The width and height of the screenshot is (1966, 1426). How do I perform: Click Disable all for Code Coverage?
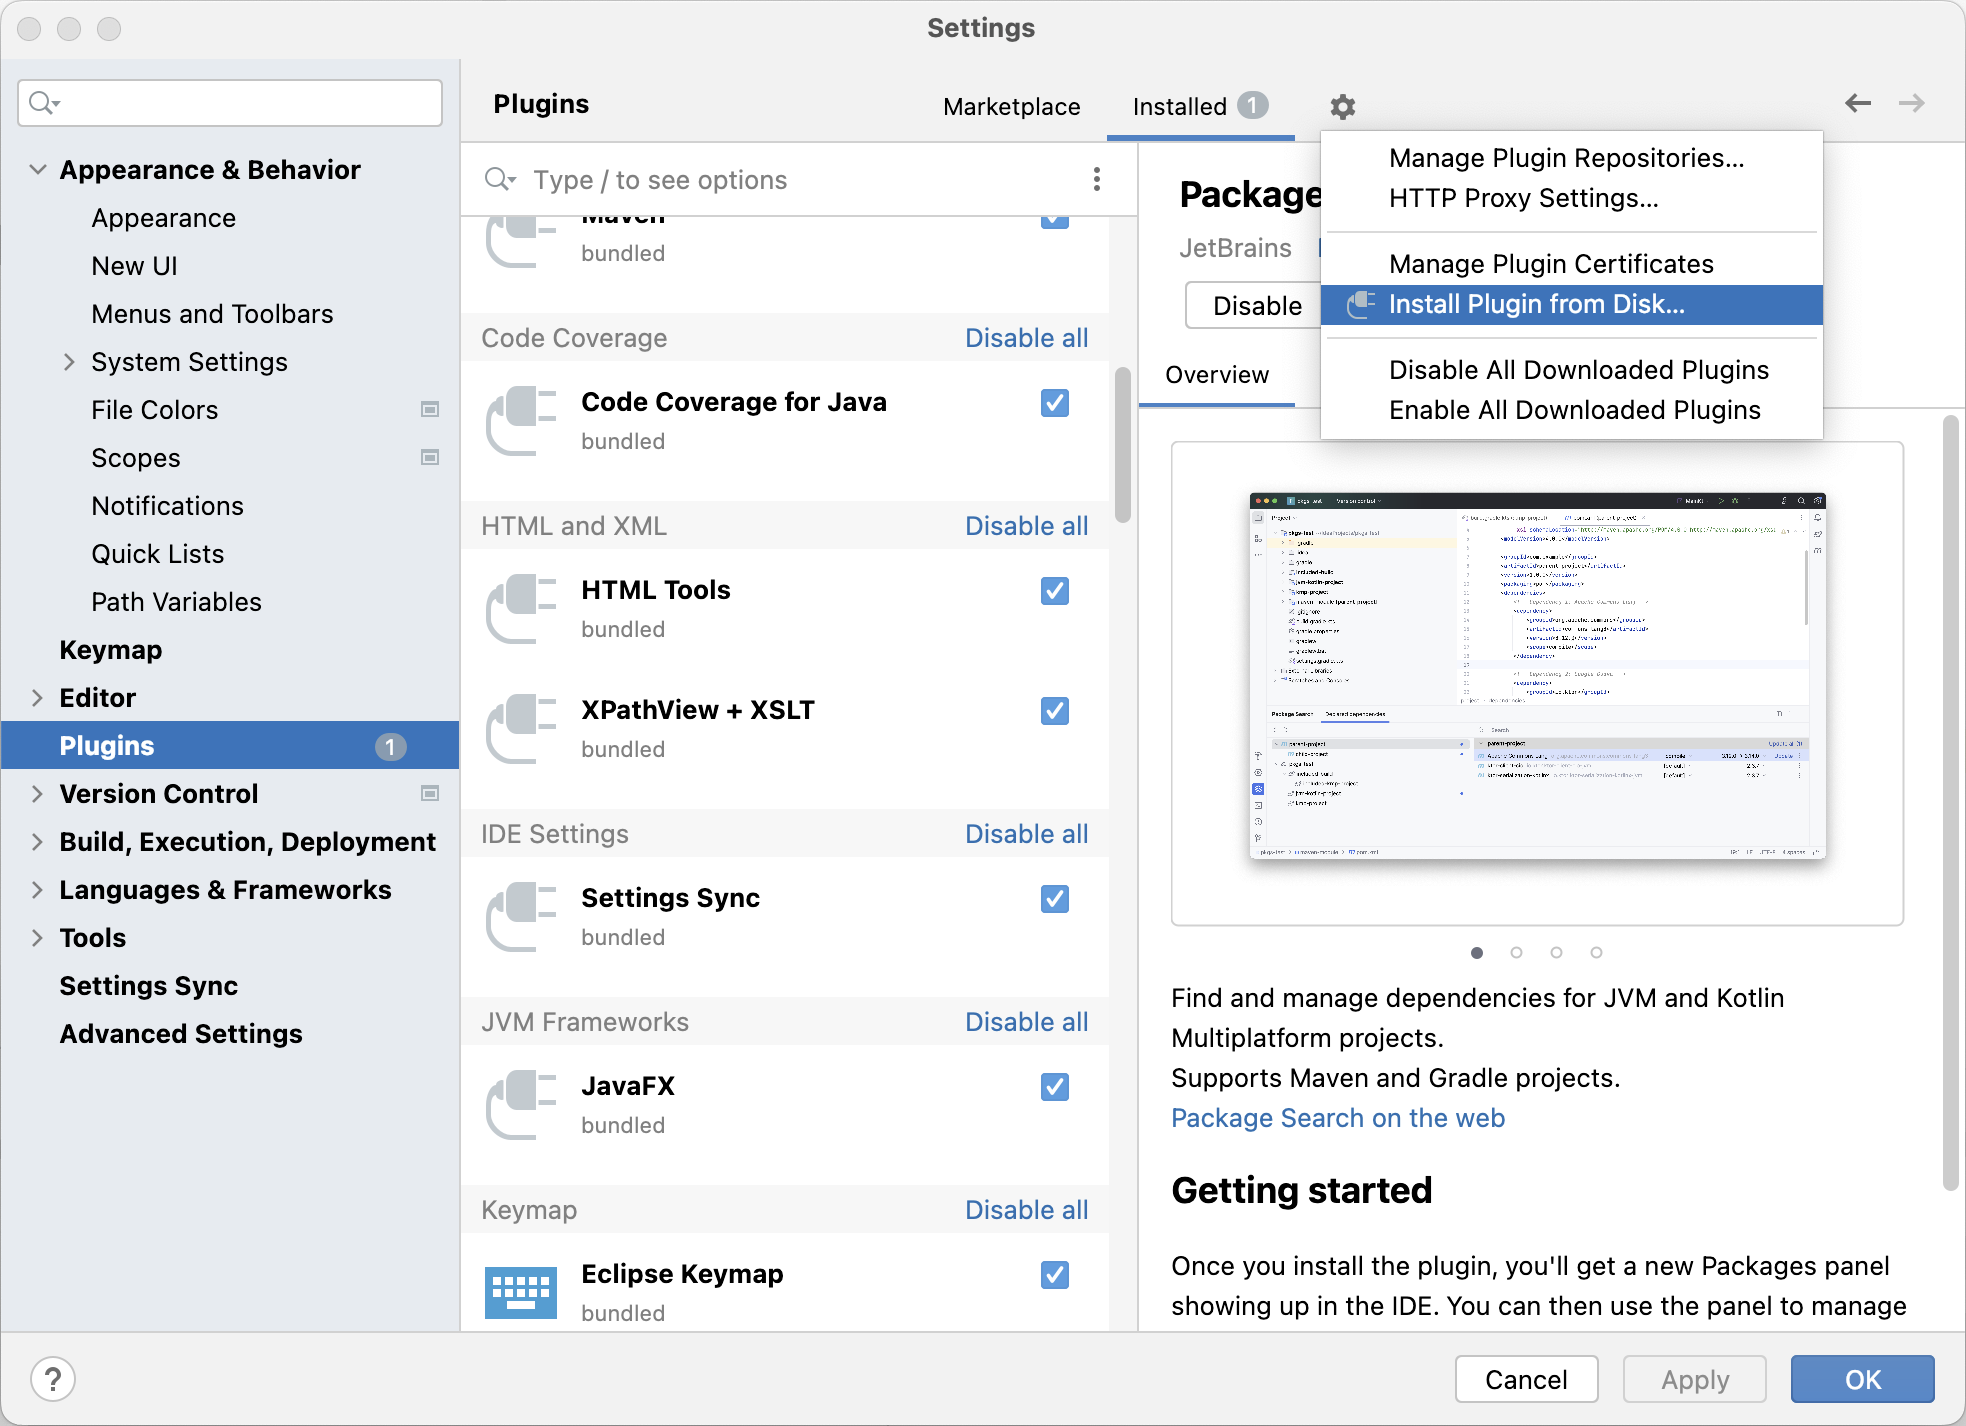tap(1026, 338)
